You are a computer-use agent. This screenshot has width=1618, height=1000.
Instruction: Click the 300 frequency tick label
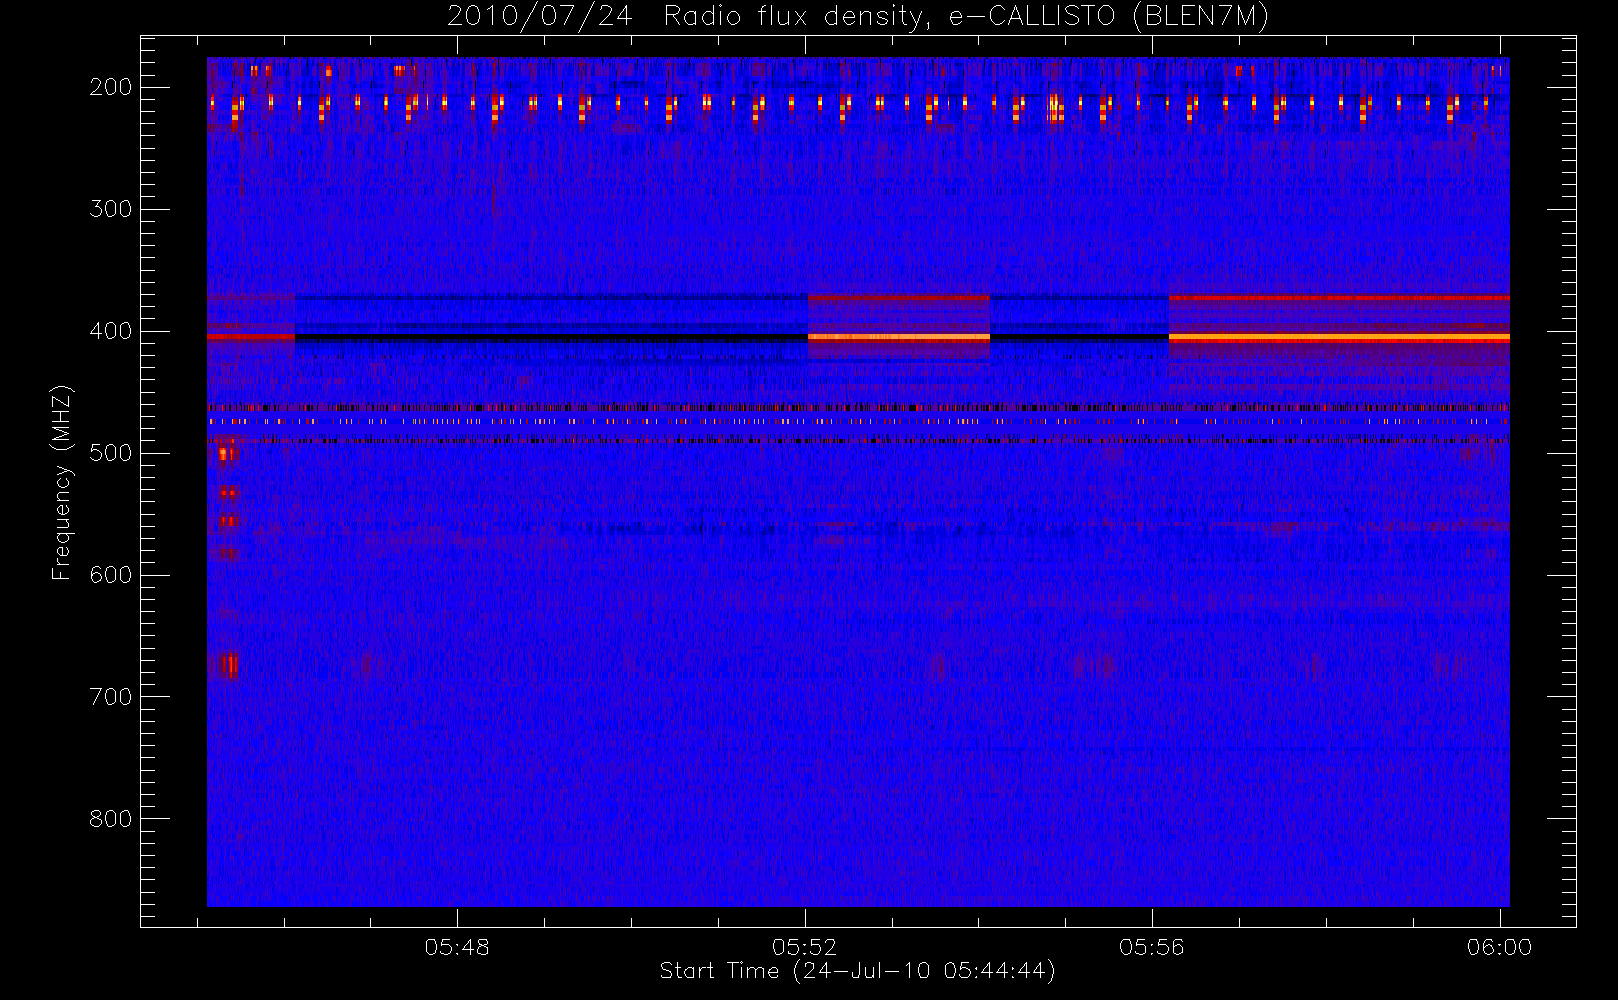coord(111,209)
